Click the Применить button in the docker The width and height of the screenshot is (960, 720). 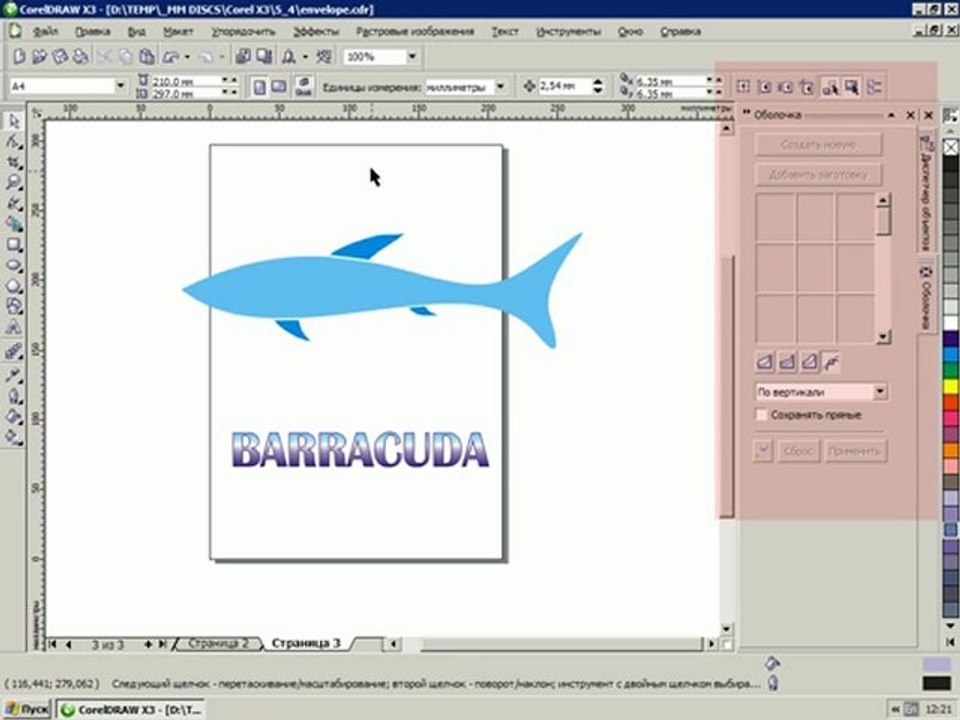[855, 451]
